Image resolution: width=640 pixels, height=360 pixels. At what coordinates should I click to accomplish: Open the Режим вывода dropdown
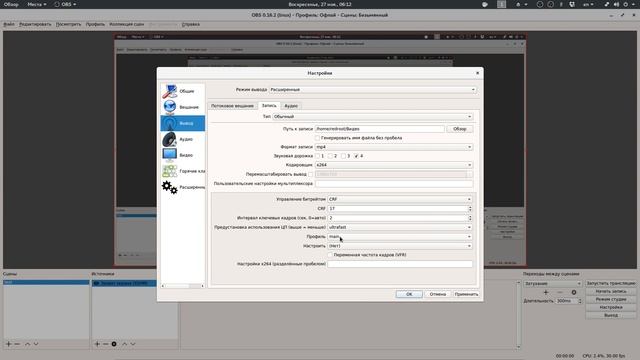pos(373,89)
